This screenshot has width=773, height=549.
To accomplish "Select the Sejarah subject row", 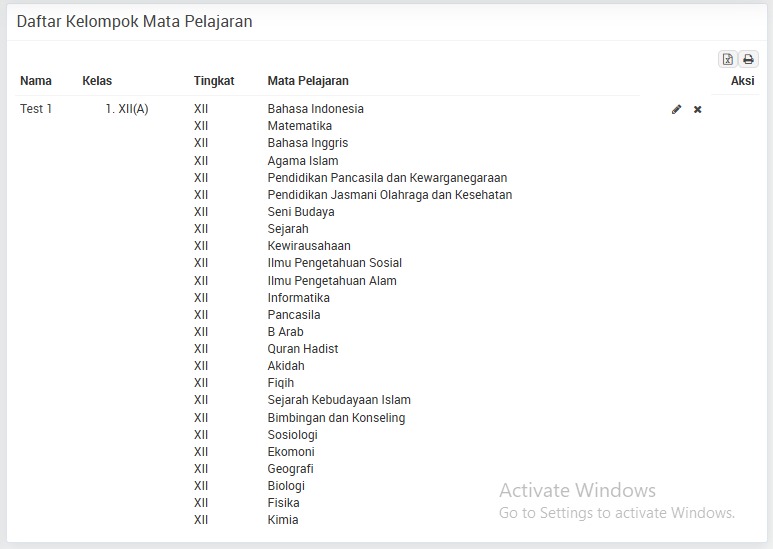I will (x=288, y=229).
